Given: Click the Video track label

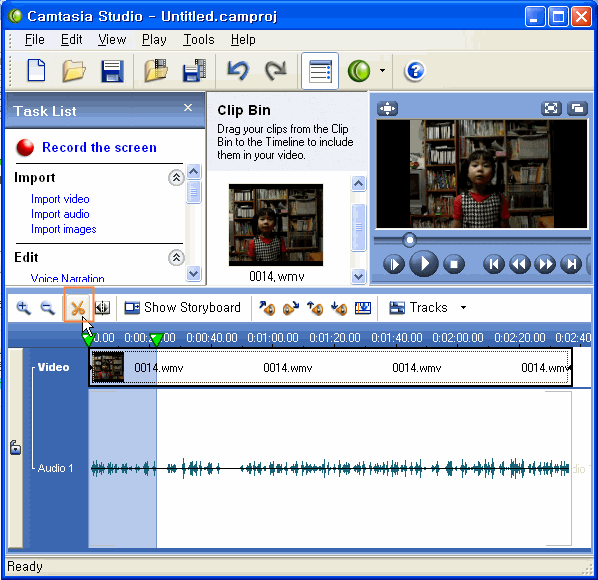Looking at the screenshot, I should tap(53, 367).
